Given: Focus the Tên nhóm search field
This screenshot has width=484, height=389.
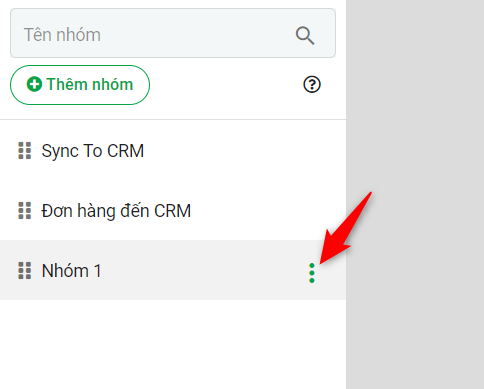Looking at the screenshot, I should (x=173, y=33).
